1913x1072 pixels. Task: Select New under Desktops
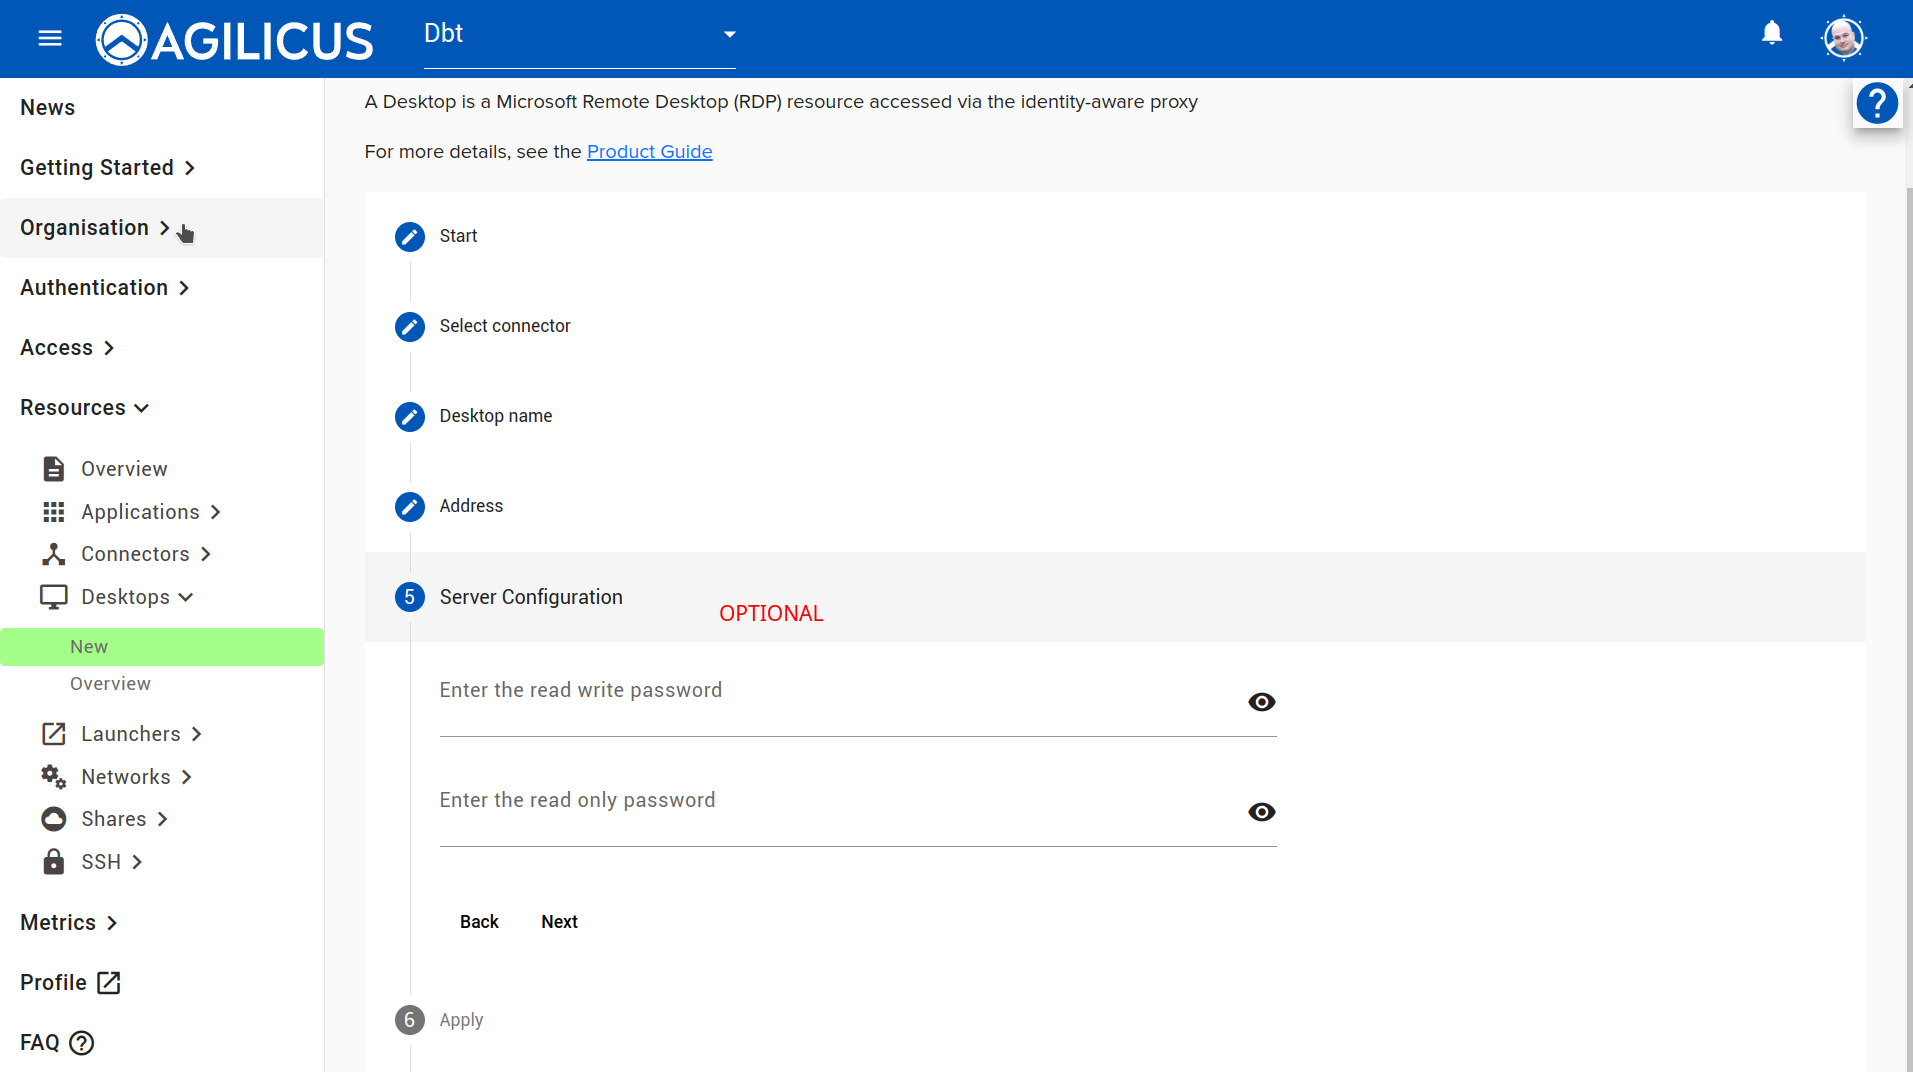point(89,647)
